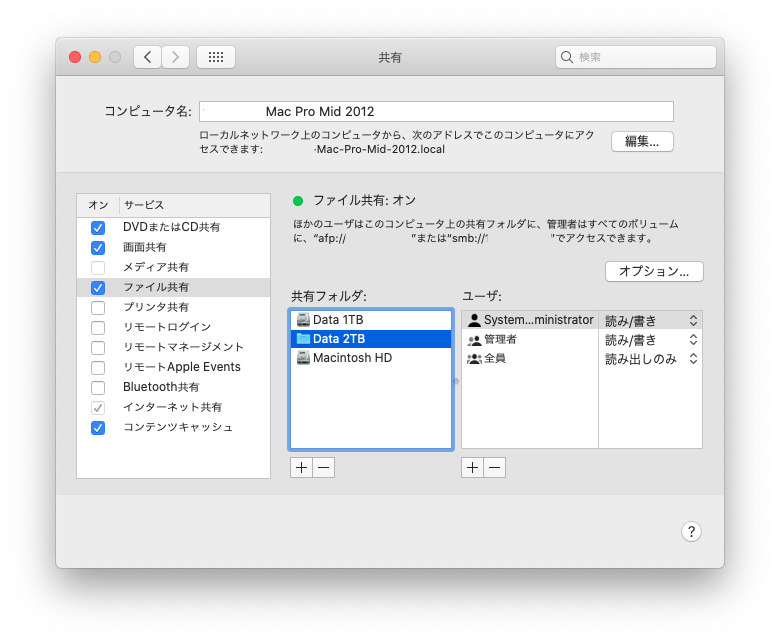Click the Data 1TB disk icon
780x642 pixels.
coord(303,319)
